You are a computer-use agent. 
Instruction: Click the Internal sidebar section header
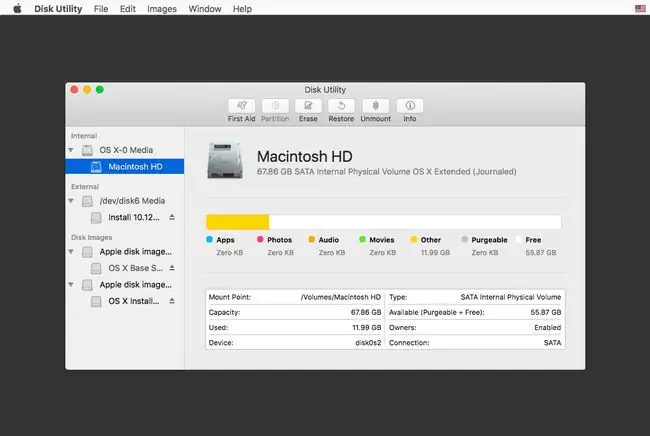point(84,136)
